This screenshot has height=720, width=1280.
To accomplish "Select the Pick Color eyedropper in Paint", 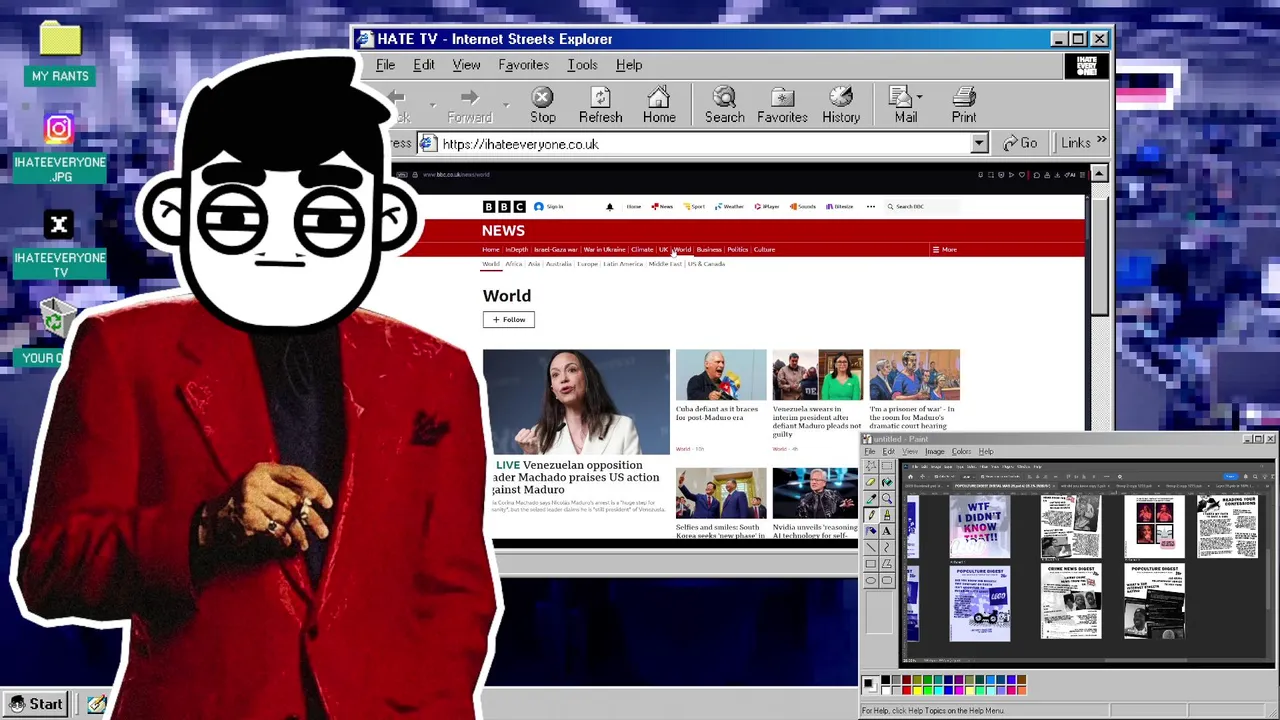I will (x=871, y=498).
